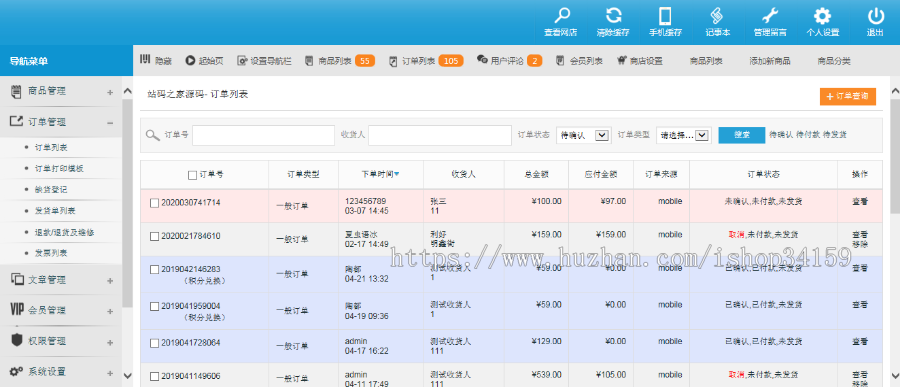
Task: Go to 起始页 via its play icon
Action: pyautogui.click(x=190, y=60)
